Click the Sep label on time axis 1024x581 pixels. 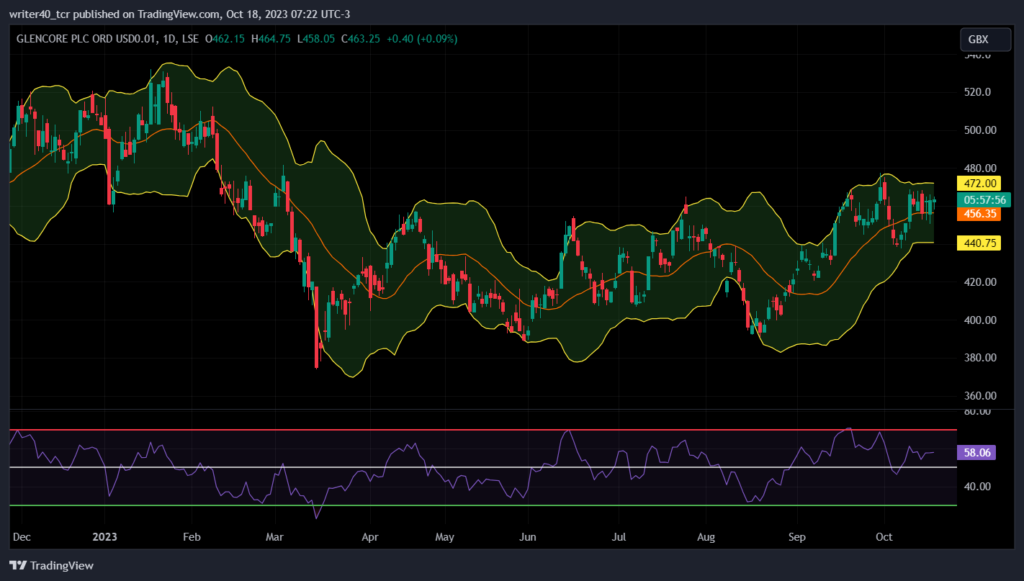pos(797,537)
